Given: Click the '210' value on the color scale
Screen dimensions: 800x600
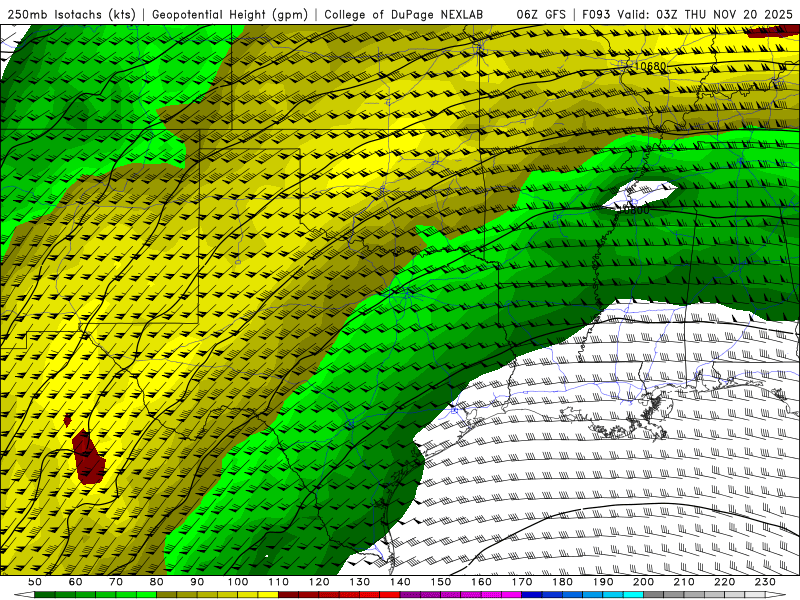Looking at the screenshot, I should (x=684, y=582).
